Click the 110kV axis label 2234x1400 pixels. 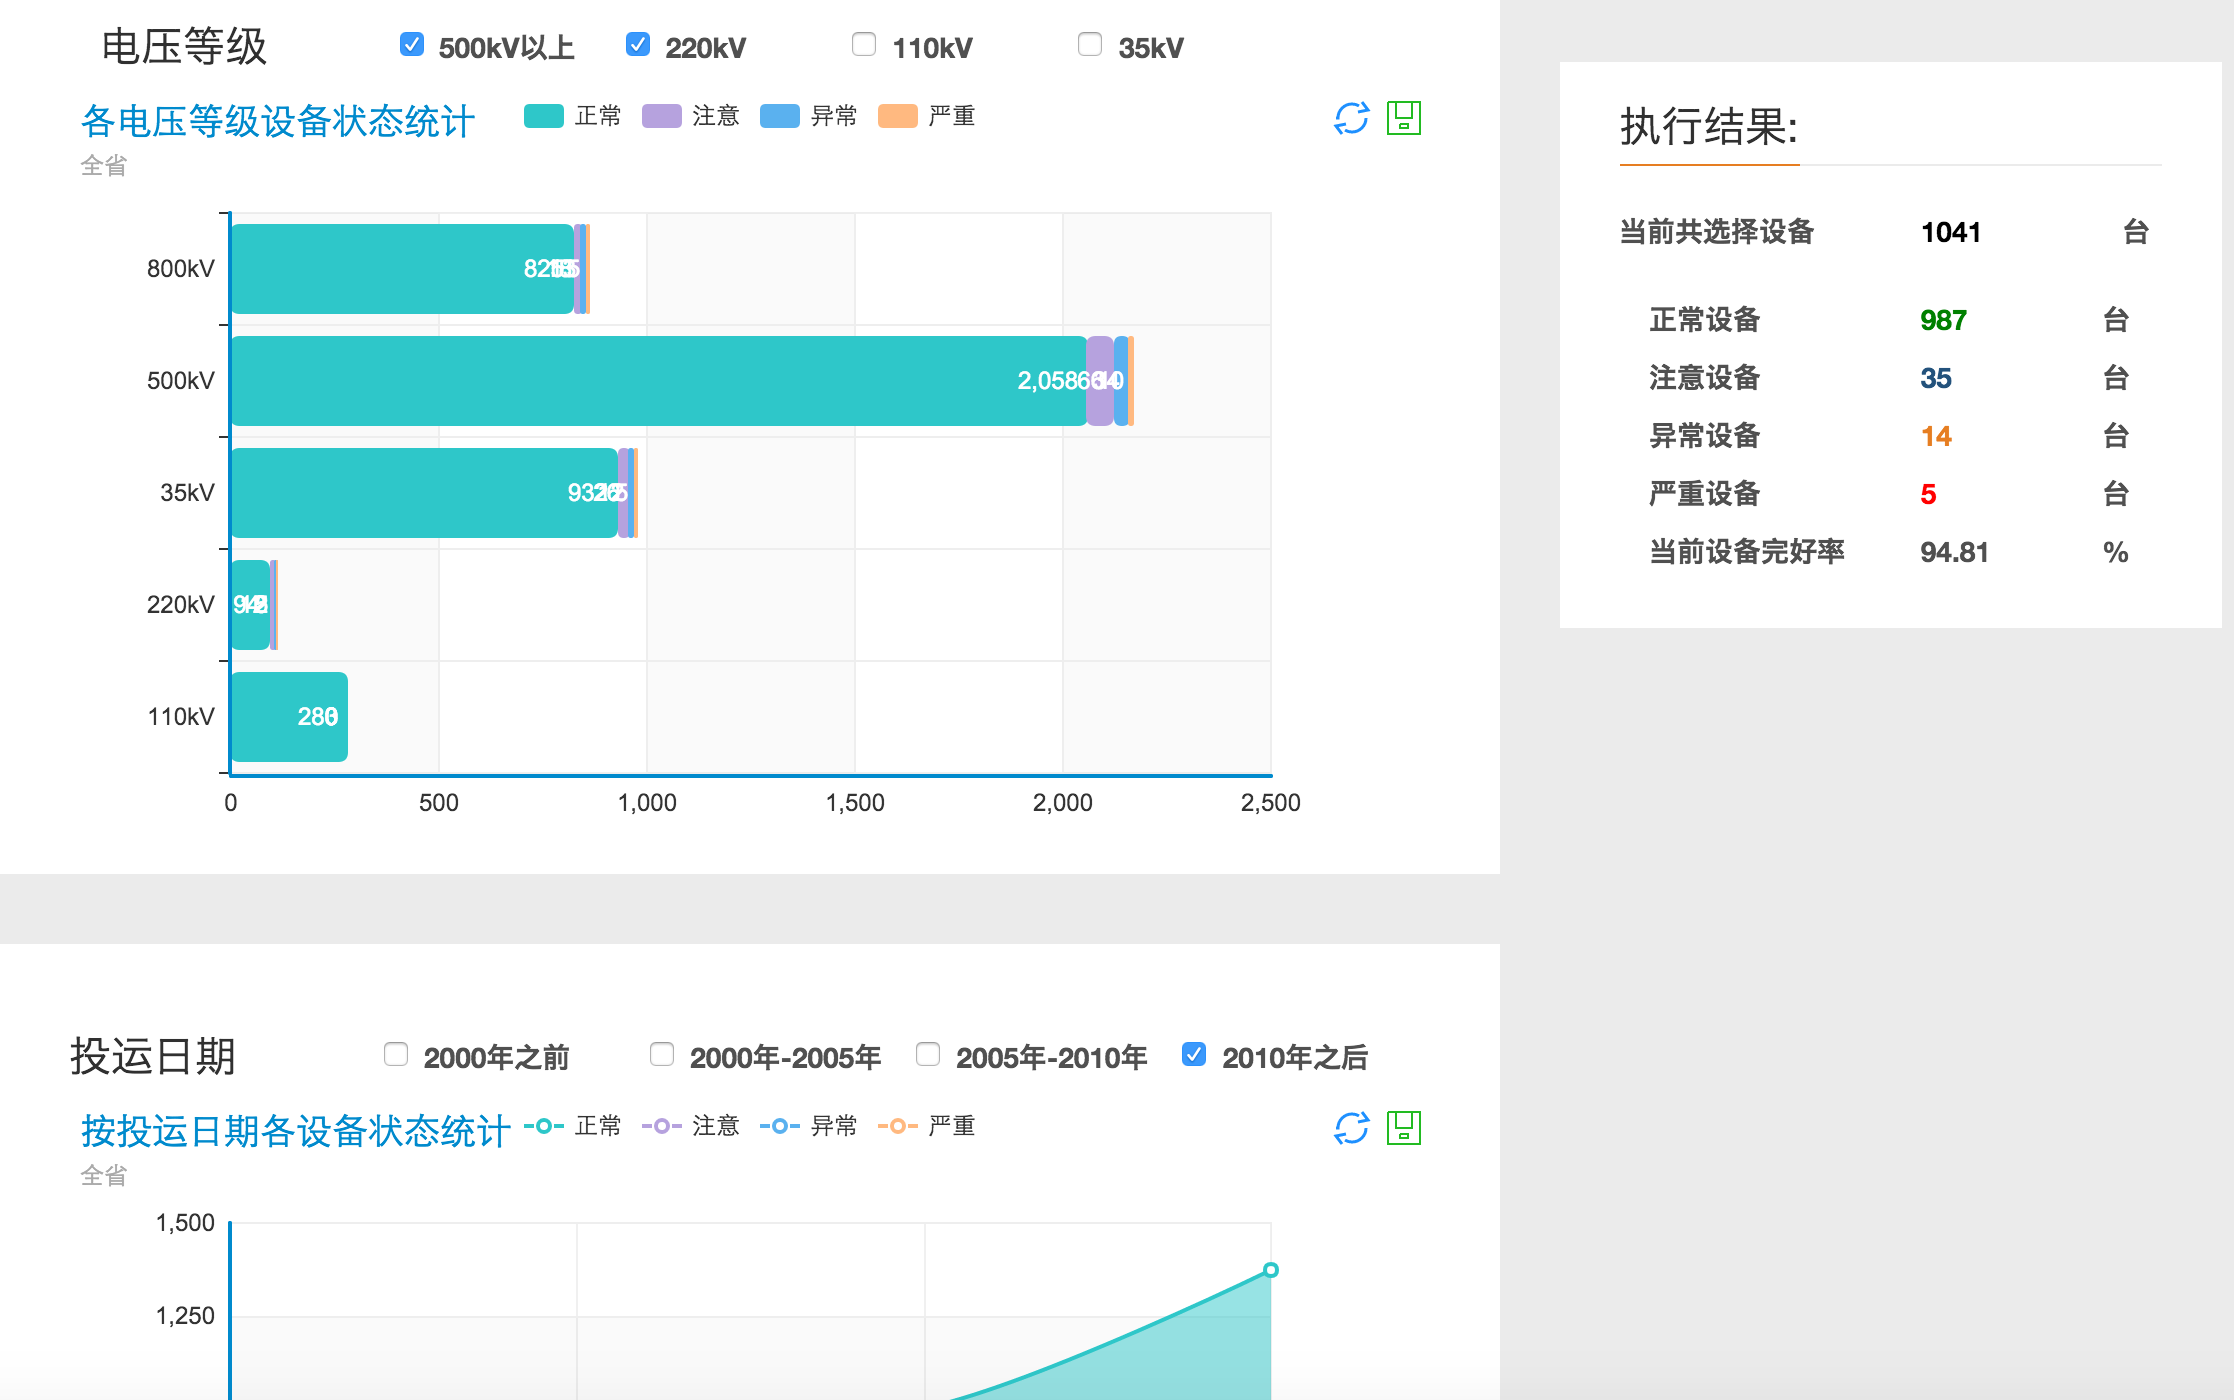click(x=180, y=716)
